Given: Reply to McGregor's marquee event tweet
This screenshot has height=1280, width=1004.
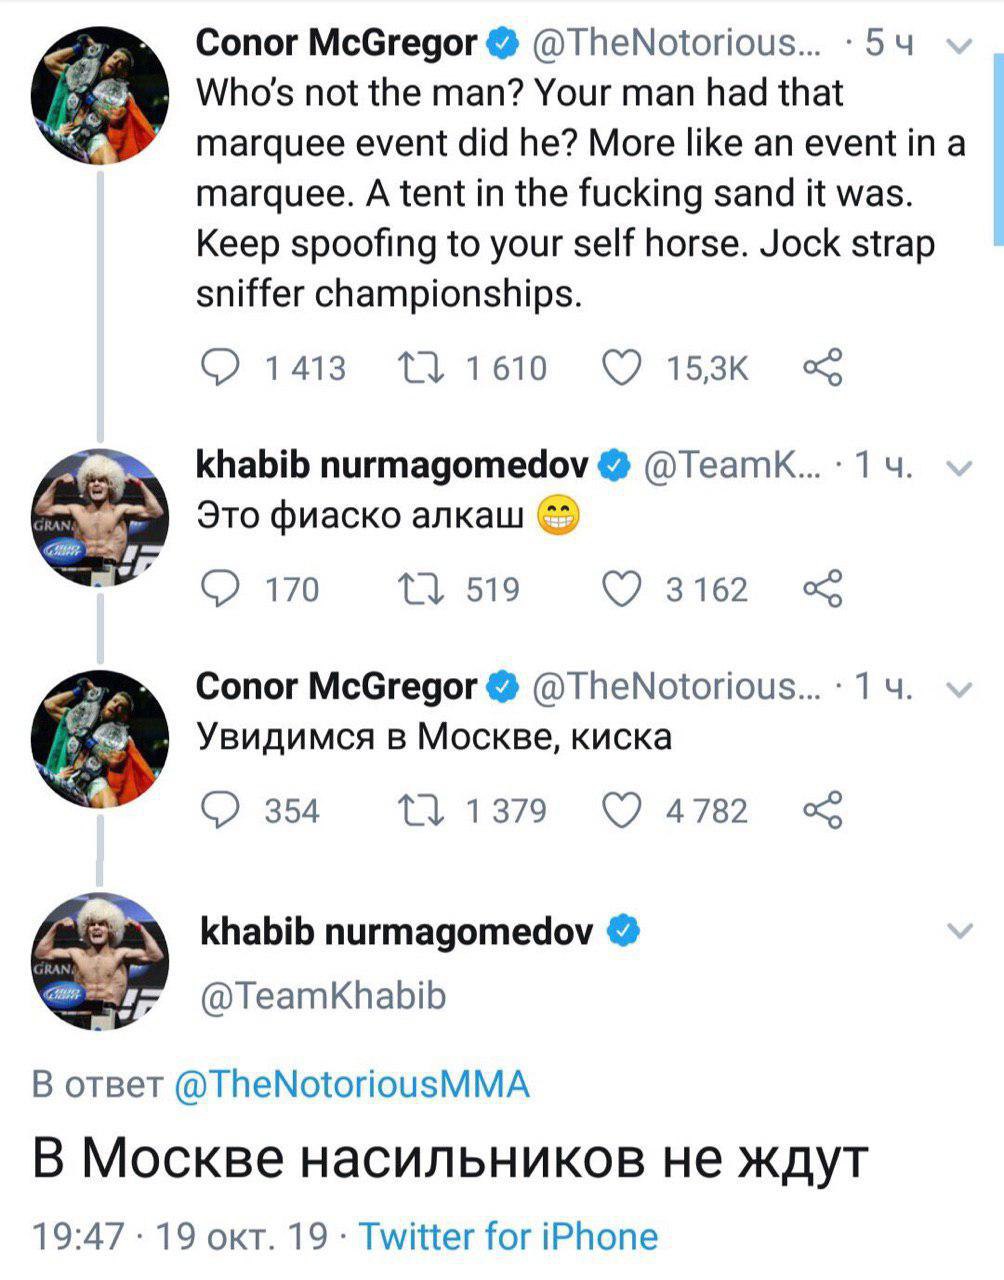Looking at the screenshot, I should (219, 367).
